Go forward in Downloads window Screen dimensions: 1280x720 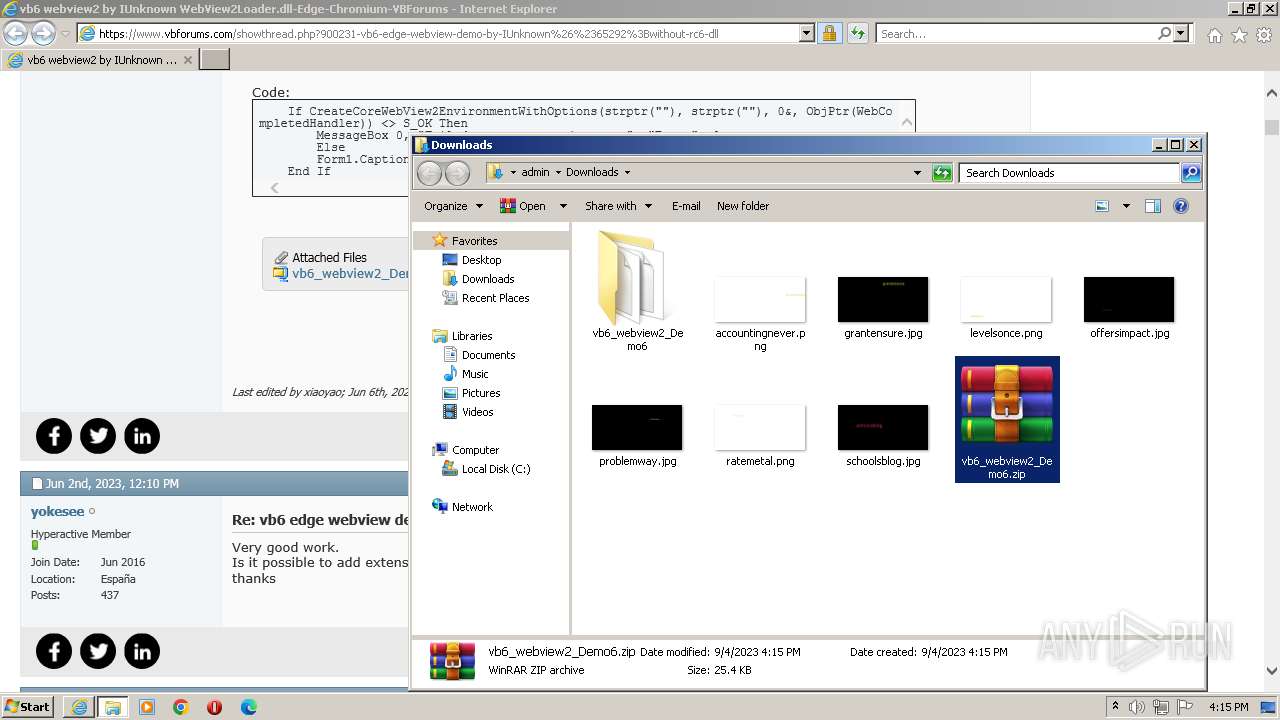457,173
